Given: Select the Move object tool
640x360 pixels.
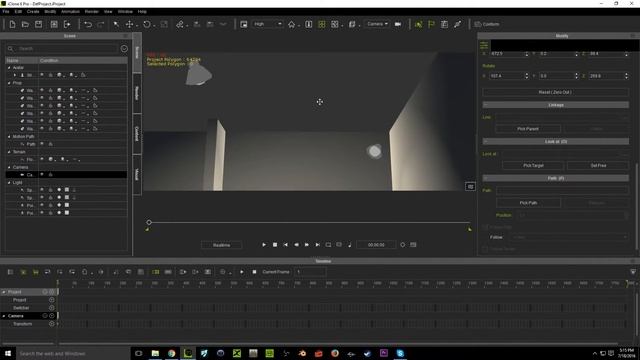Looking at the screenshot, I should click(129, 24).
